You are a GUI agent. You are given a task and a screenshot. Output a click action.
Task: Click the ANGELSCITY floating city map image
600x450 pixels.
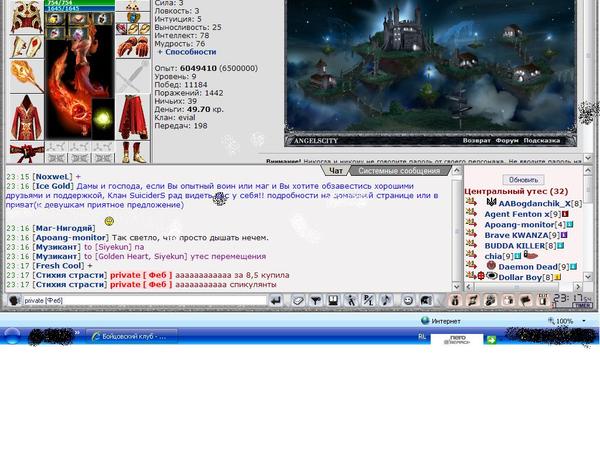[430, 67]
